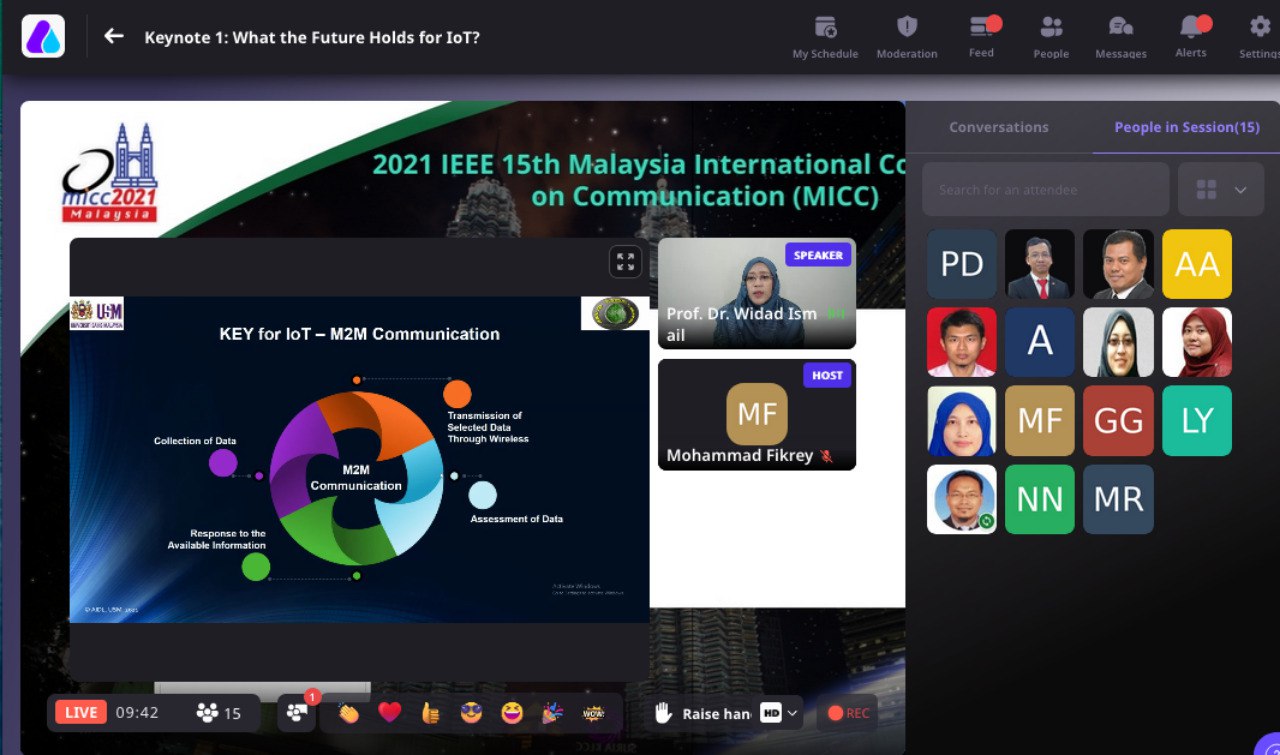This screenshot has height=755, width=1280.
Task: Open the chat bubble with notification badge
Action: 297,712
